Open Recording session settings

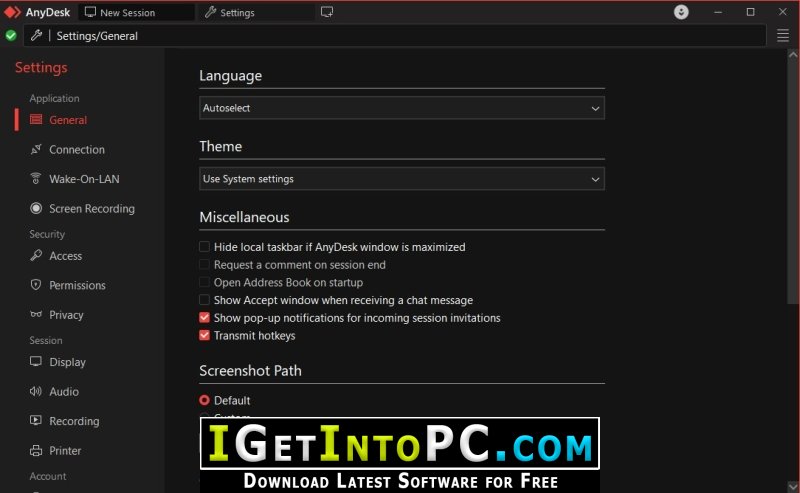74,421
